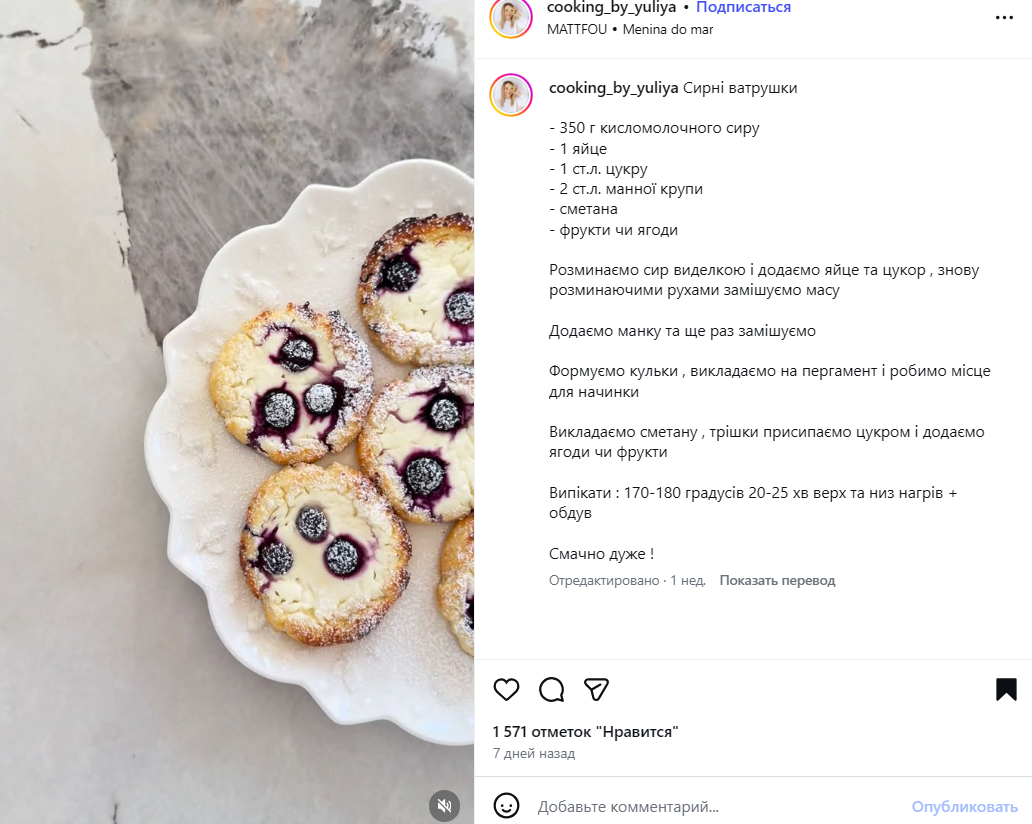This screenshot has width=1032, height=824.
Task: Click the 7 дней назад timestamp
Action: click(x=534, y=754)
